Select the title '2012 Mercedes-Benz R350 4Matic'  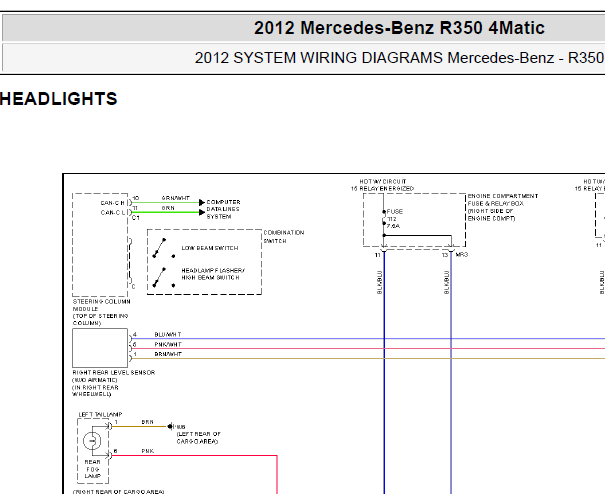coord(399,28)
